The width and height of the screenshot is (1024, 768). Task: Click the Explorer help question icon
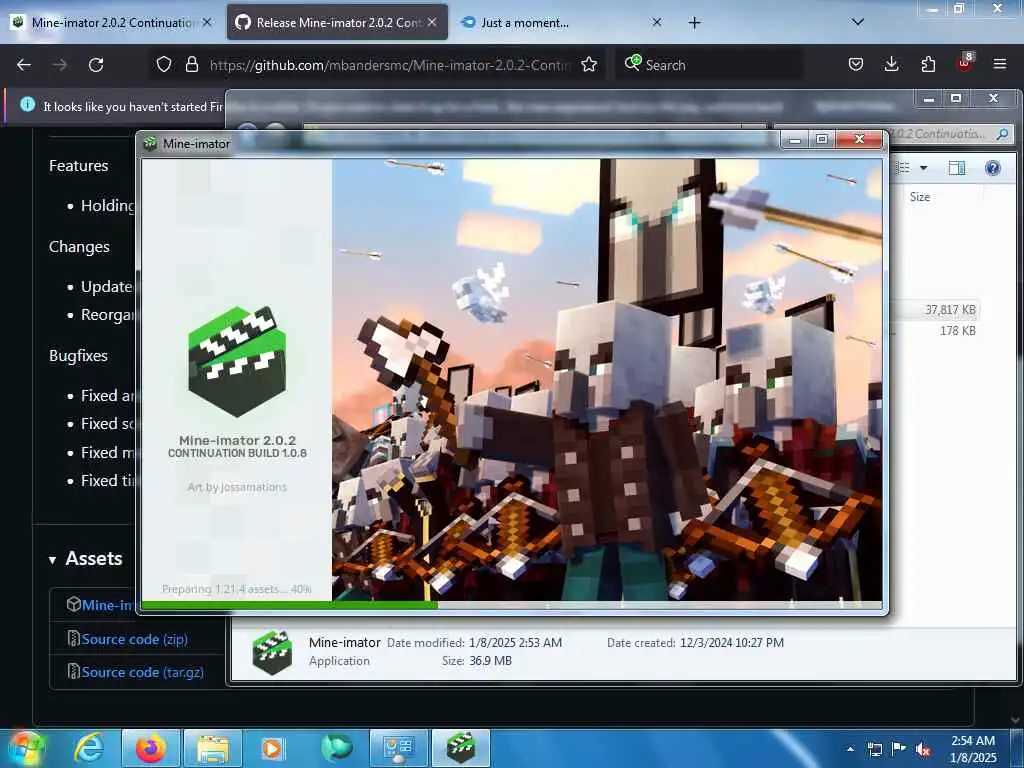pyautogui.click(x=993, y=168)
